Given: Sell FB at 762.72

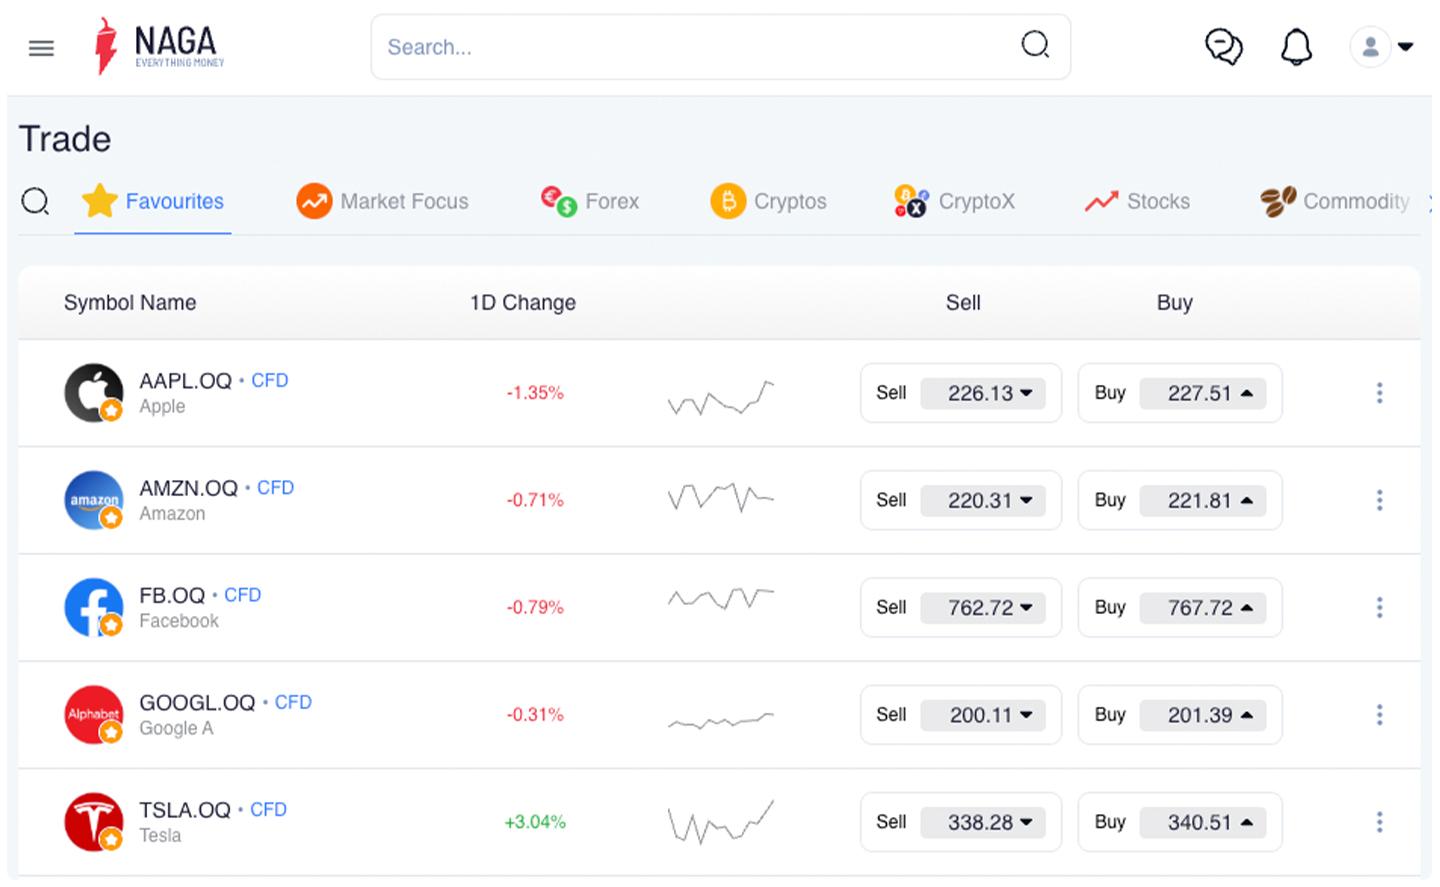Looking at the screenshot, I should (960, 607).
